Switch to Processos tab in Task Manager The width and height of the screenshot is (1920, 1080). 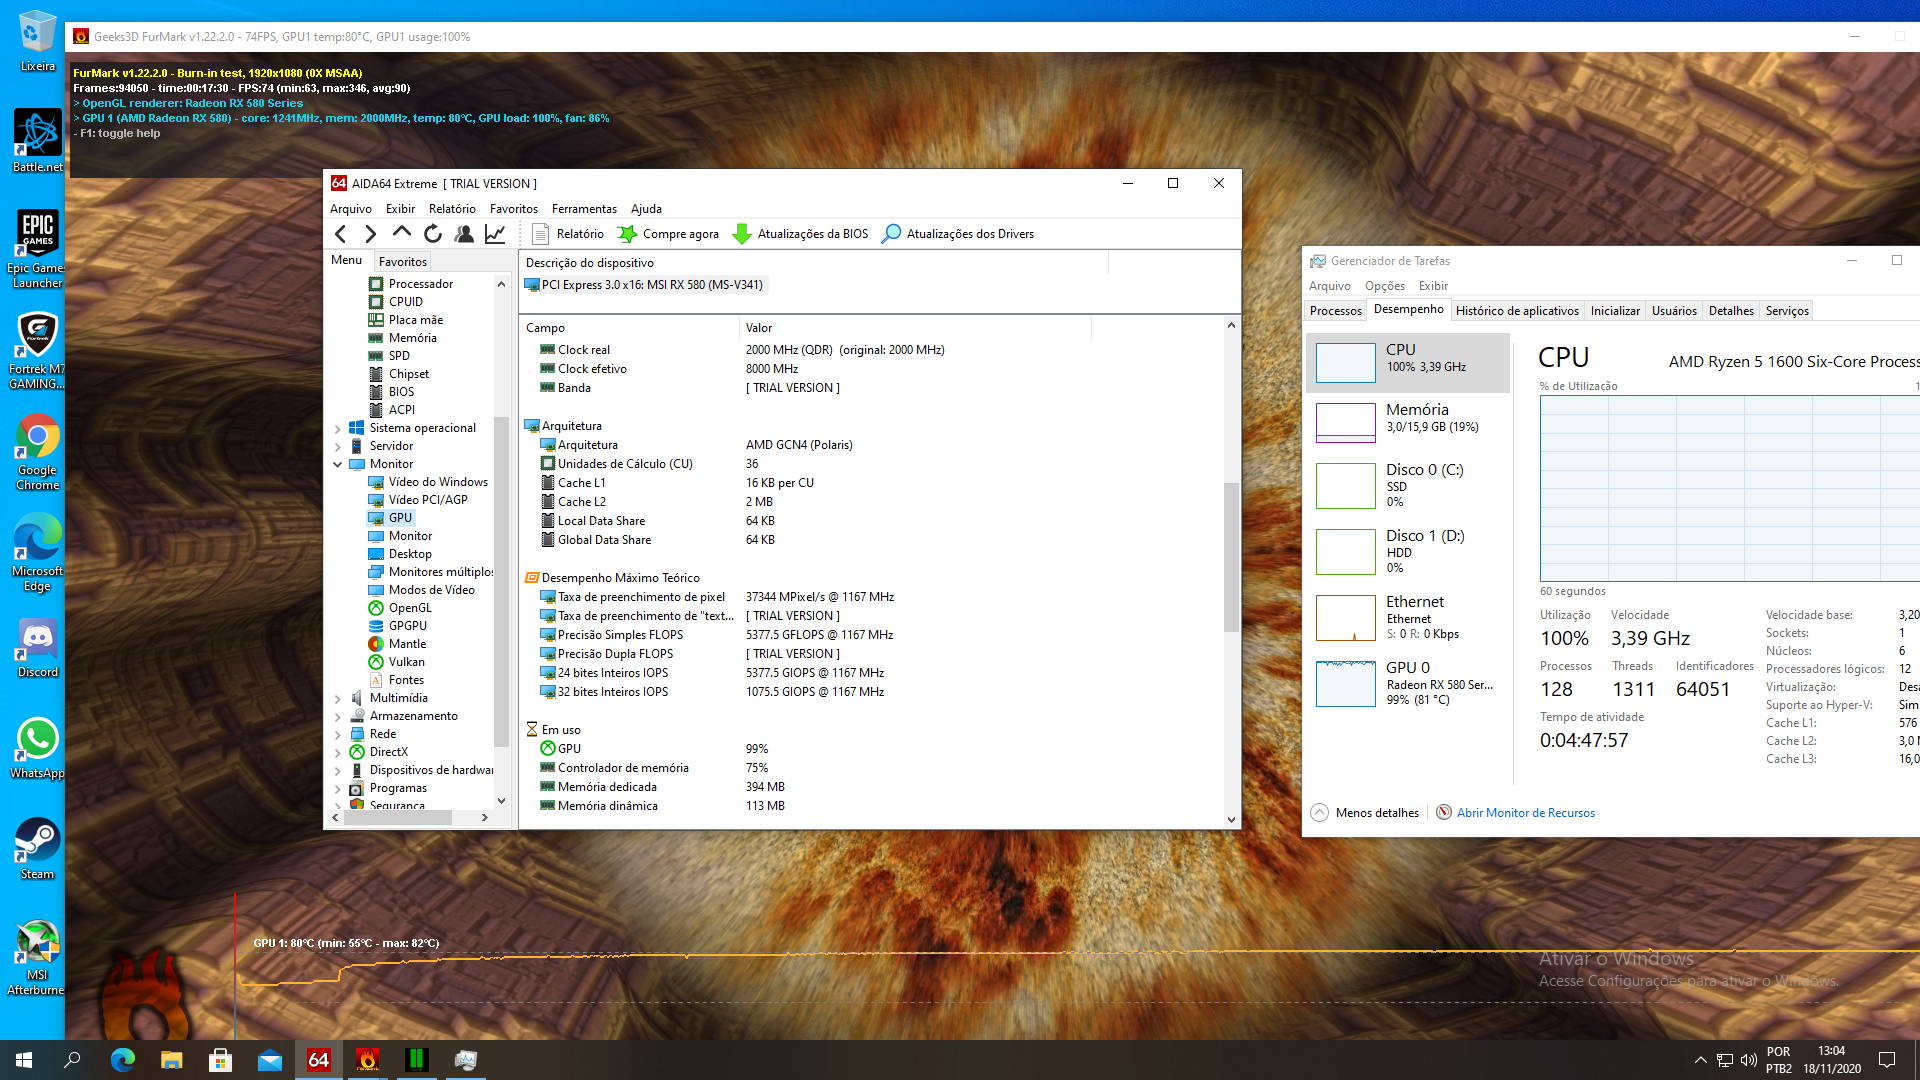pyautogui.click(x=1335, y=311)
